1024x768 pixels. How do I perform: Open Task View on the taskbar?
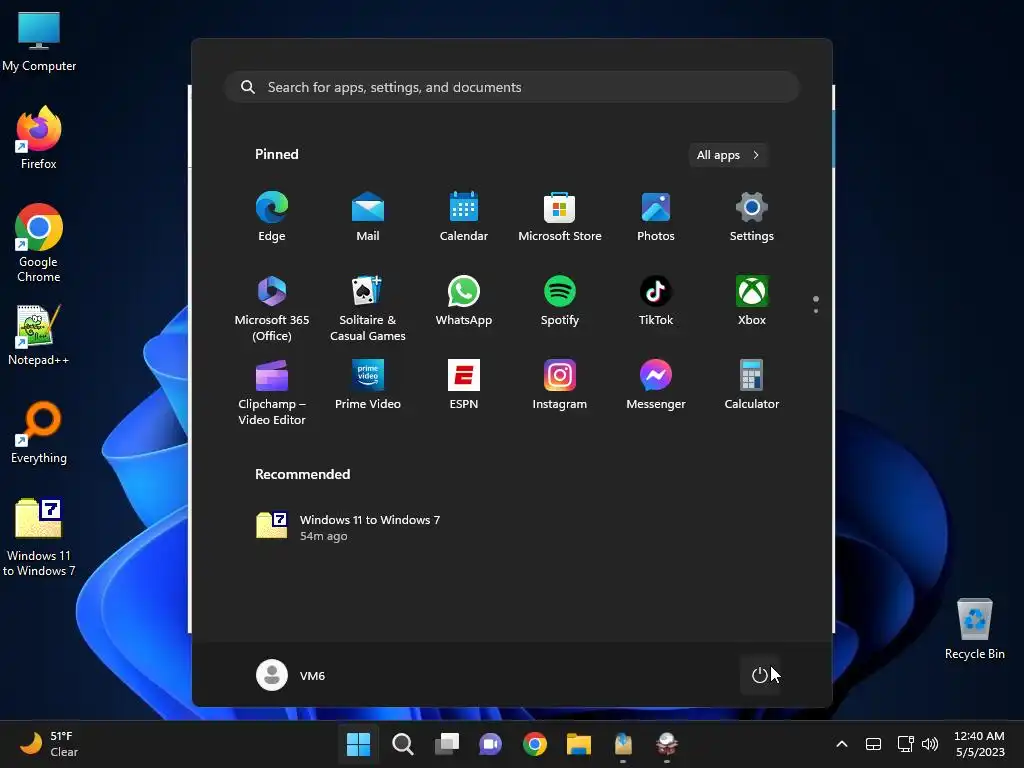(x=447, y=744)
